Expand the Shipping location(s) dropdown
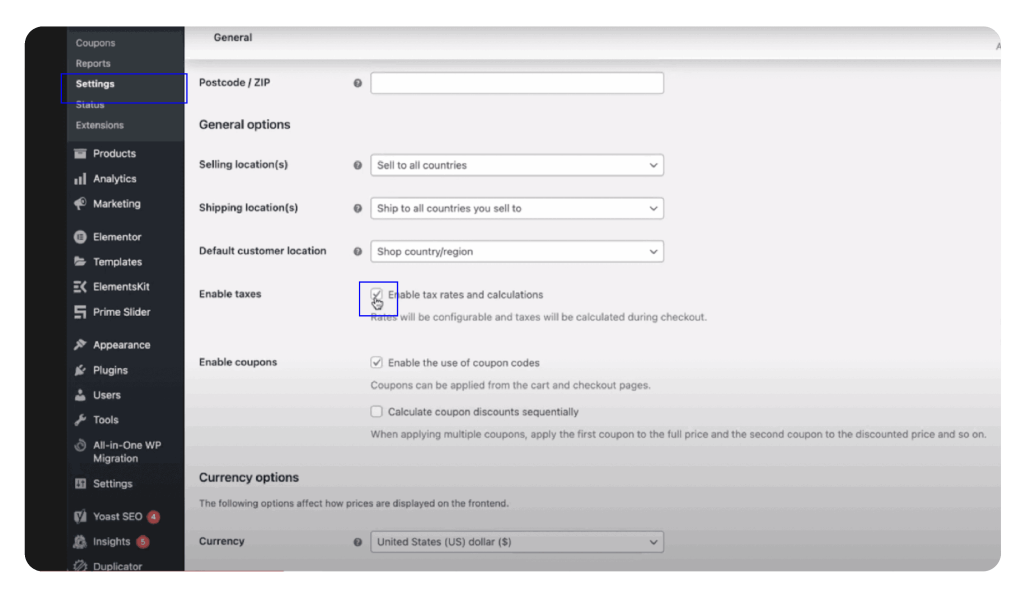This screenshot has height=606, width=1024. tap(517, 208)
